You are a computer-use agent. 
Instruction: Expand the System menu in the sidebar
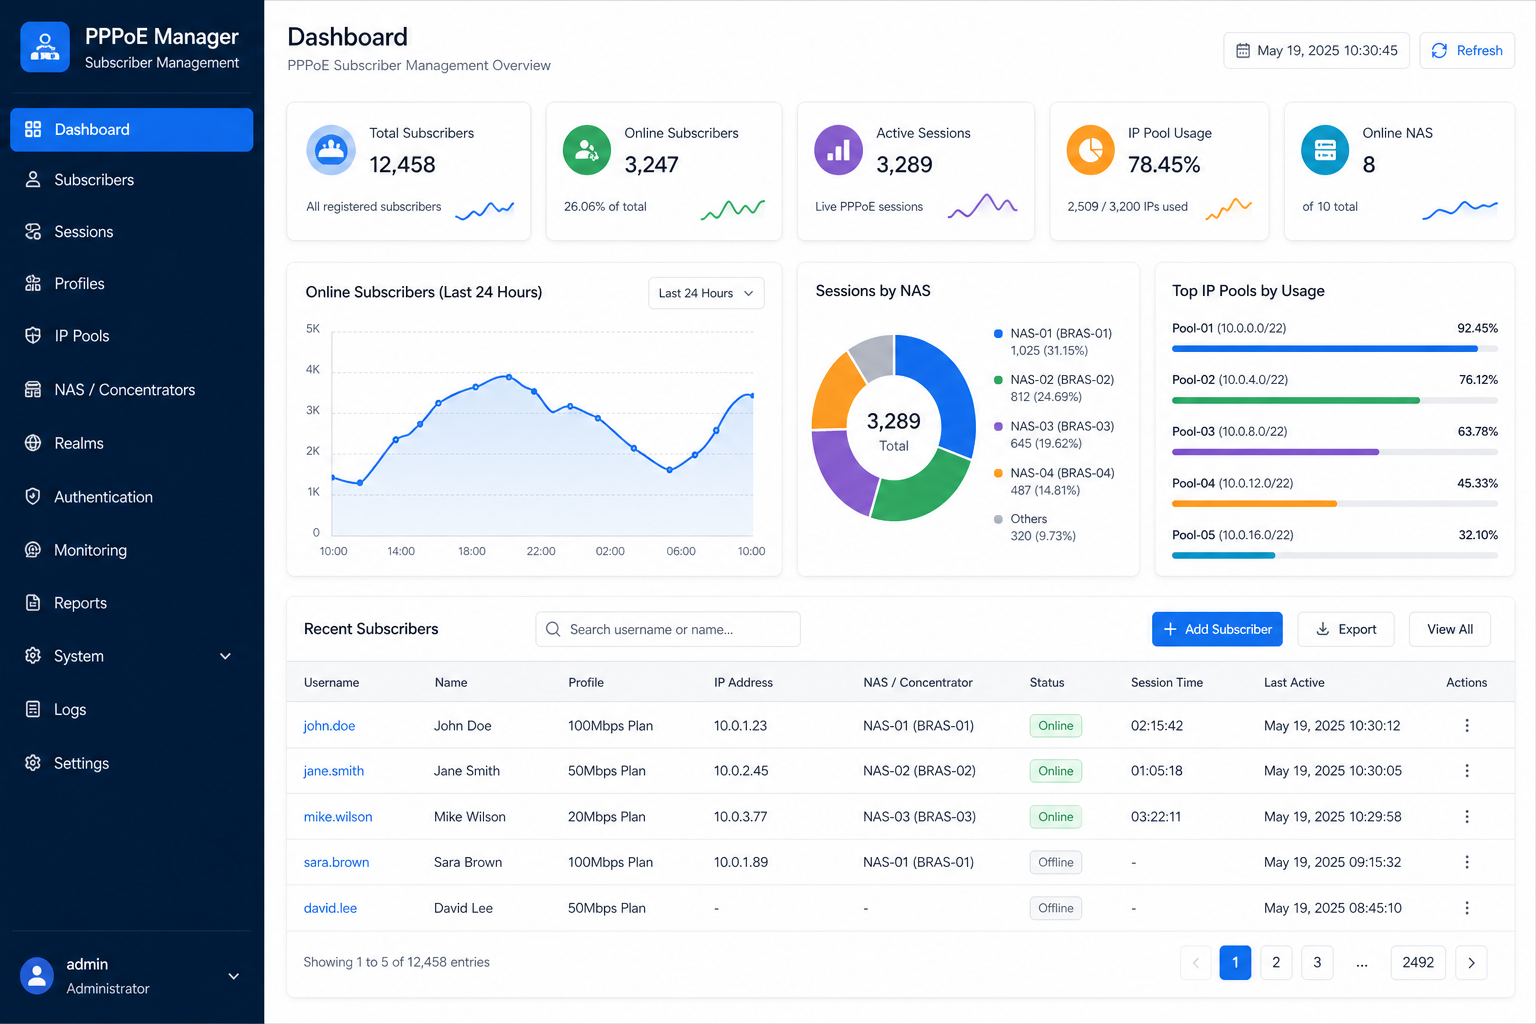point(131,656)
